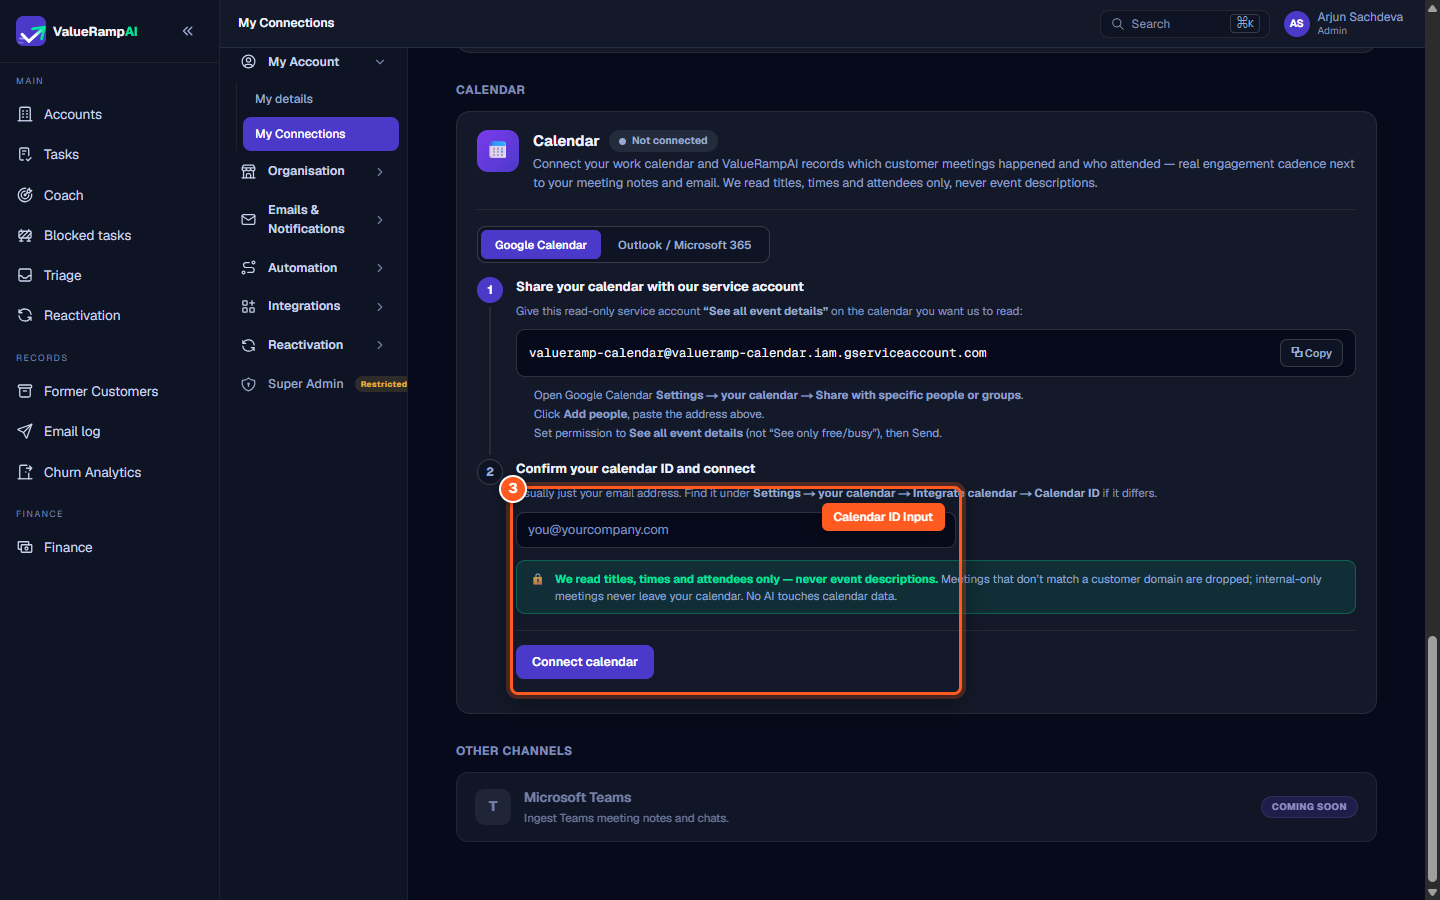The height and width of the screenshot is (900, 1440).
Task: Expand Emails & Notifications chevron
Action: [380, 219]
